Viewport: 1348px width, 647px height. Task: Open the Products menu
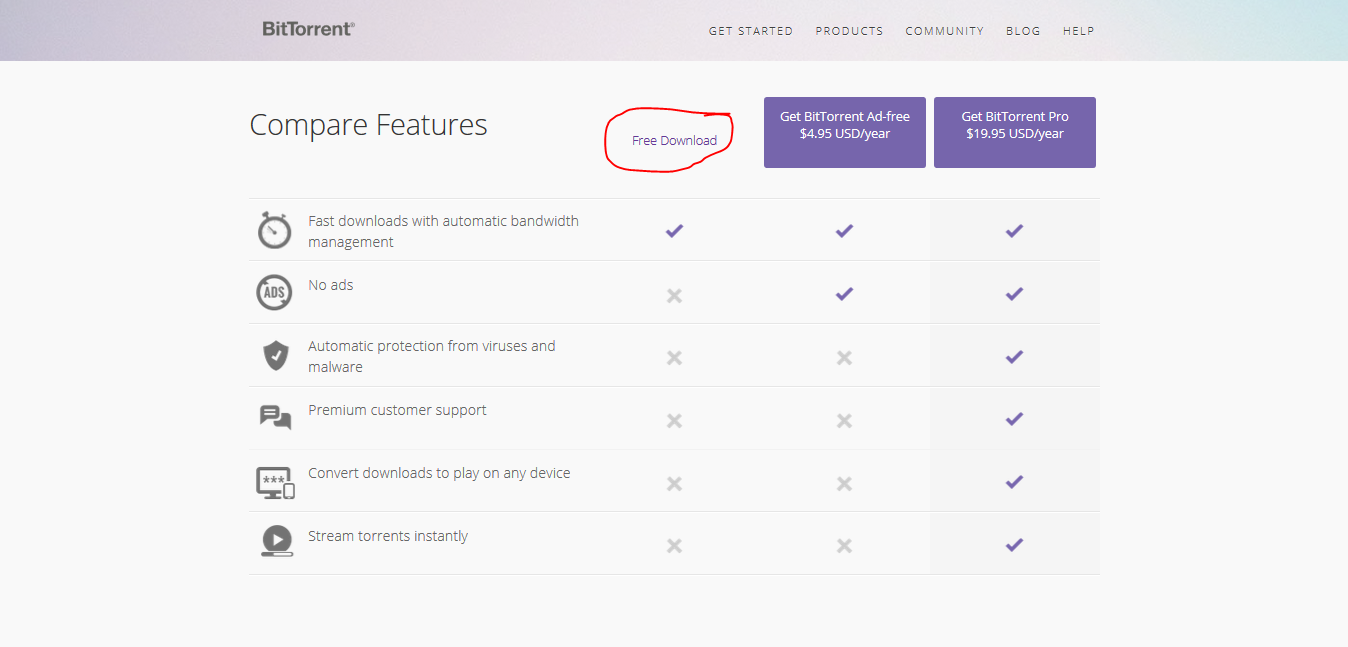[849, 31]
